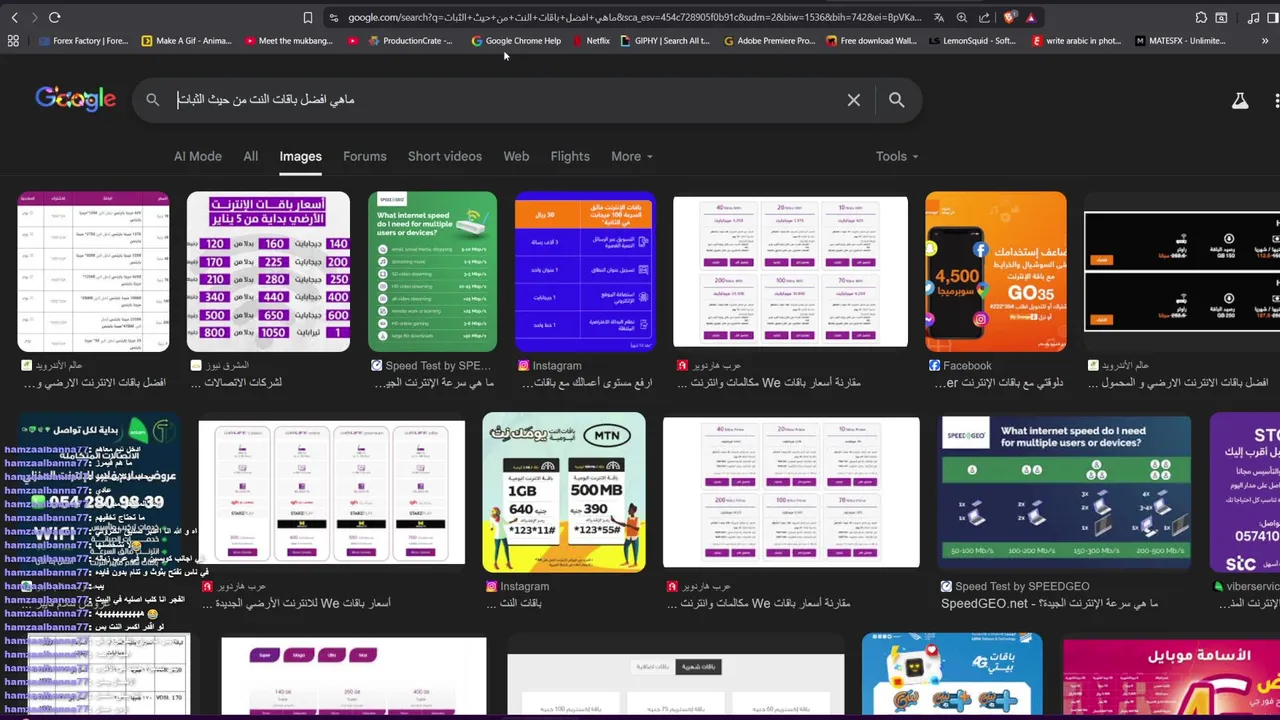This screenshot has height=720, width=1280.
Task: Click the address bar URL
Action: (635, 17)
